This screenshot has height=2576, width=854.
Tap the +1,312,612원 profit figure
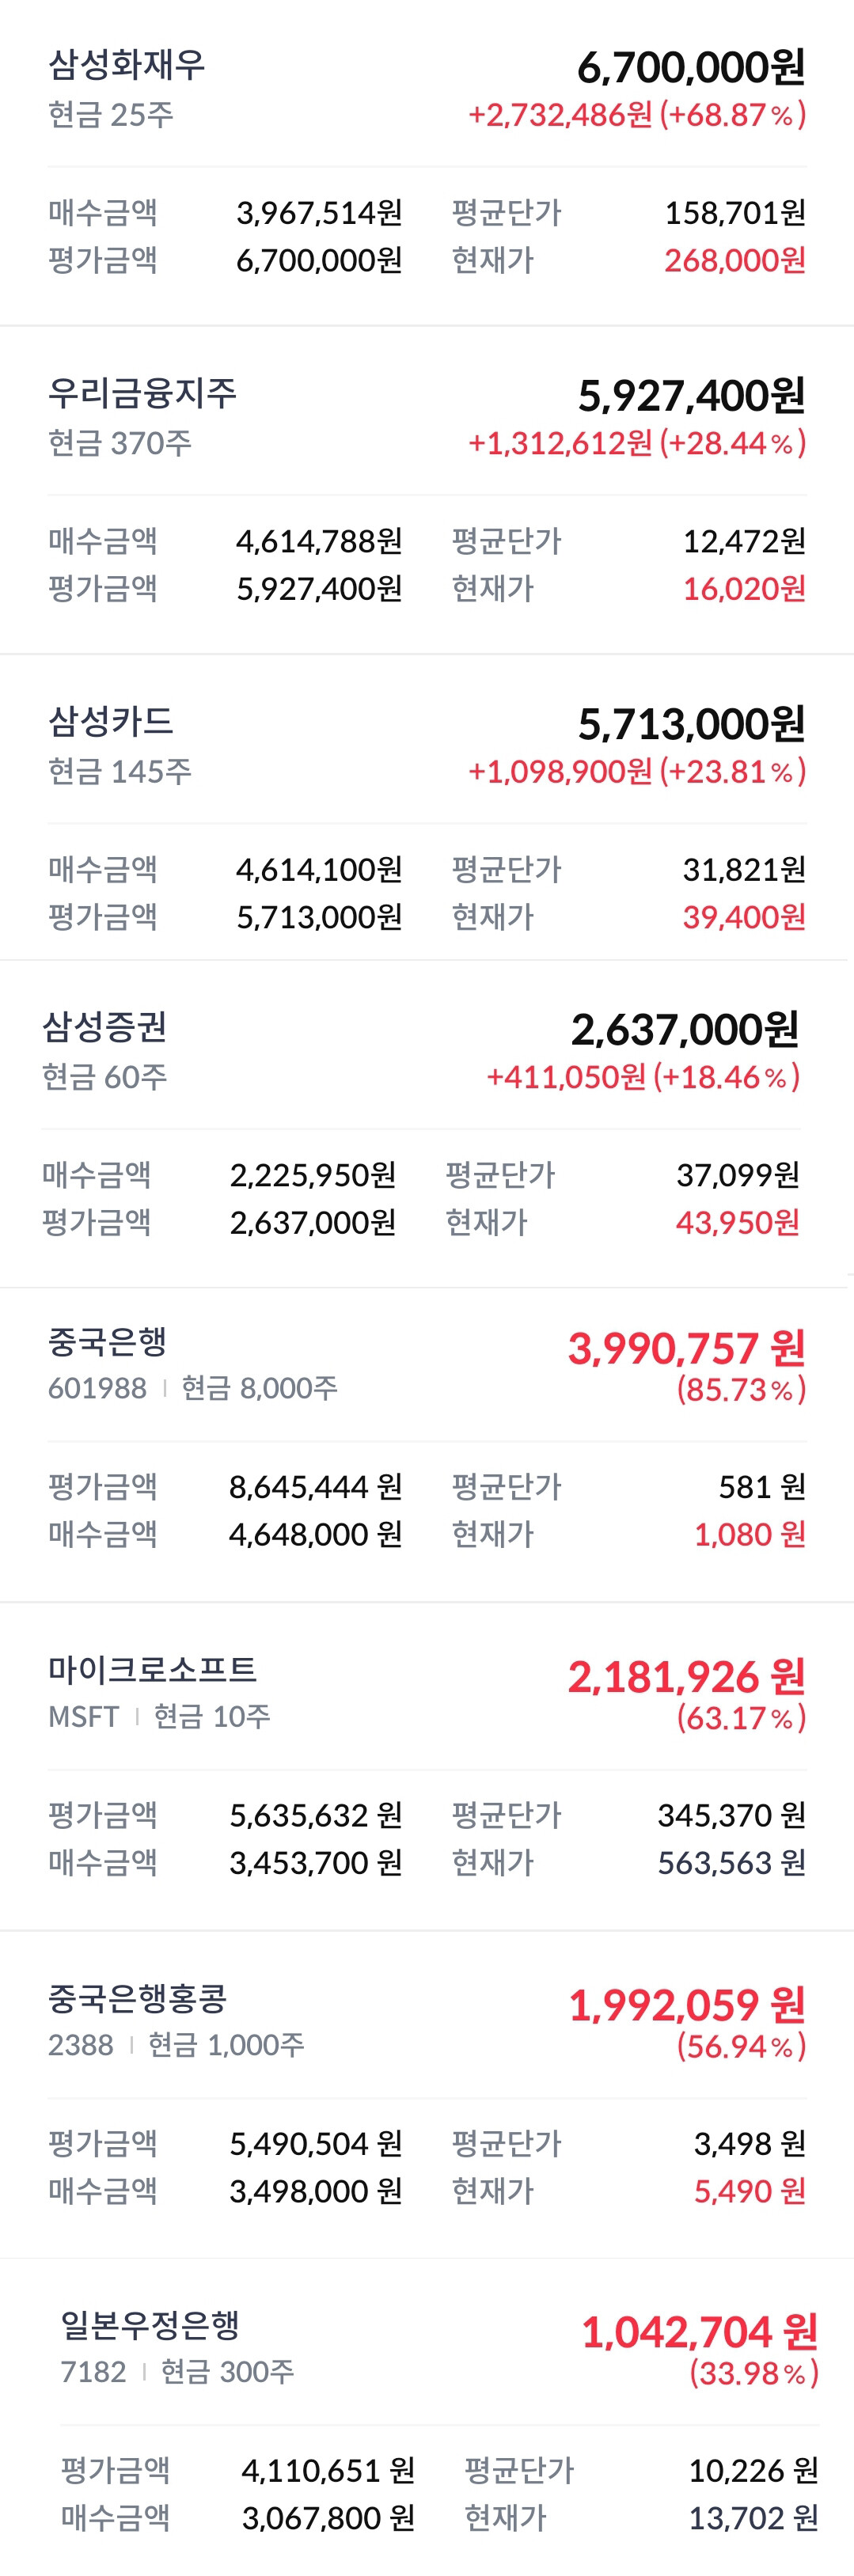tap(560, 443)
